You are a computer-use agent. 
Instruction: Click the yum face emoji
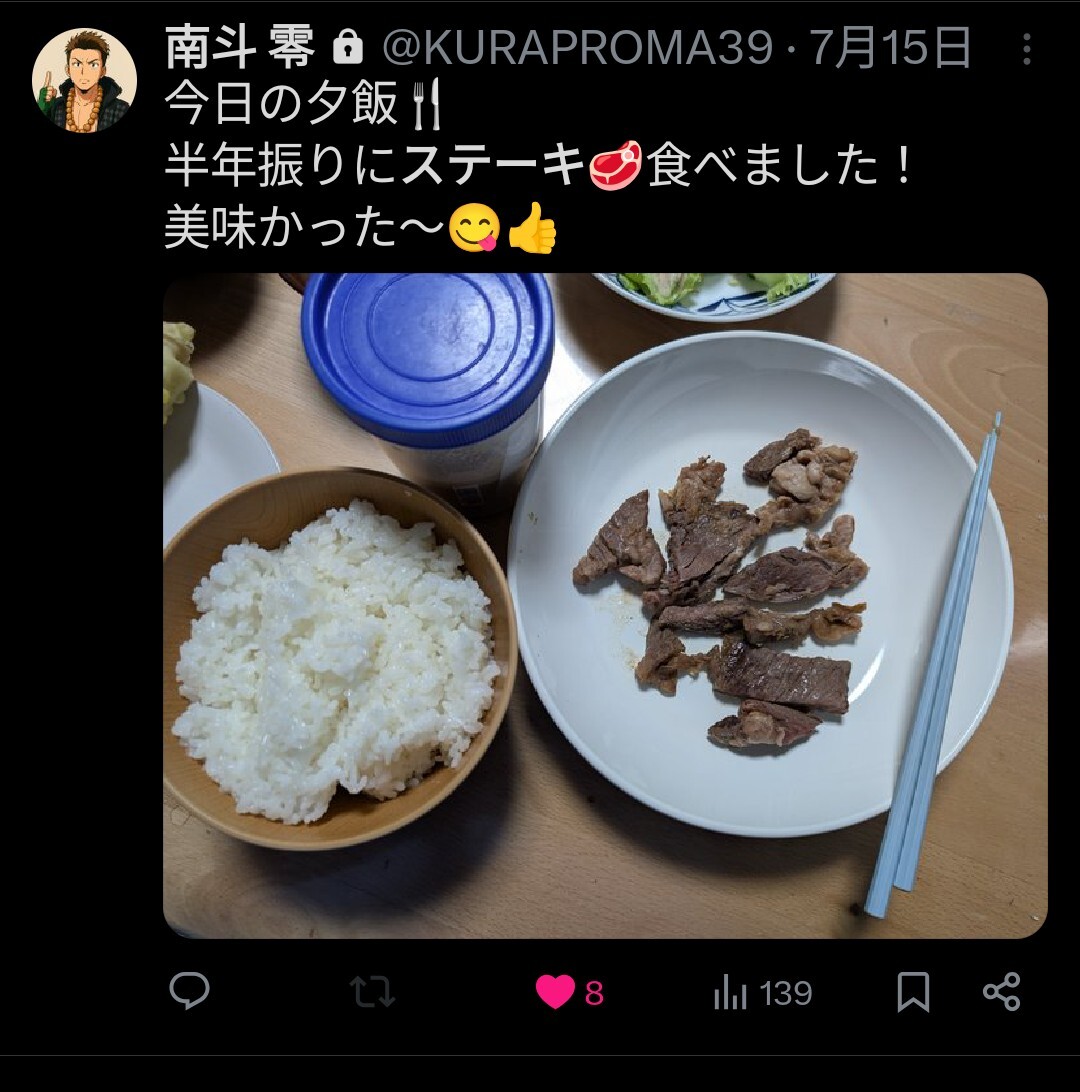(x=474, y=228)
